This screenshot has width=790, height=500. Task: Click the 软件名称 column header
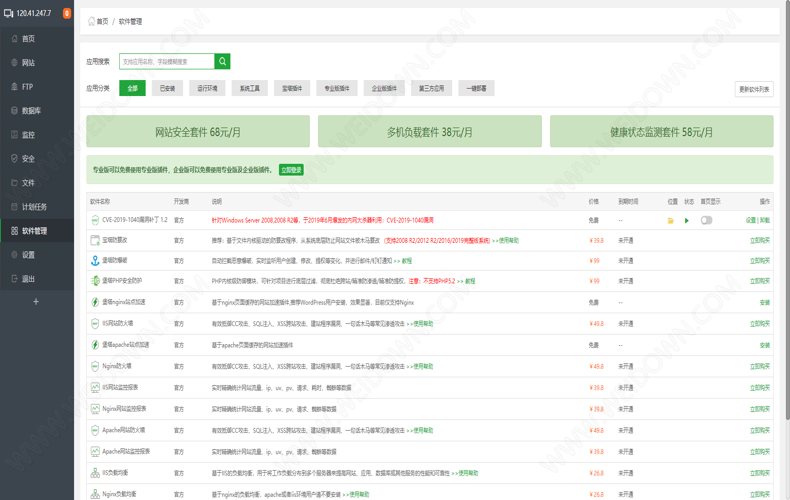coord(100,201)
